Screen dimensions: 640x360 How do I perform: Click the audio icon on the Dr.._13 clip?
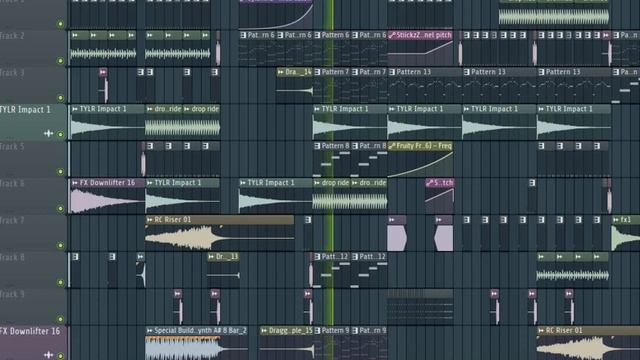coord(211,257)
